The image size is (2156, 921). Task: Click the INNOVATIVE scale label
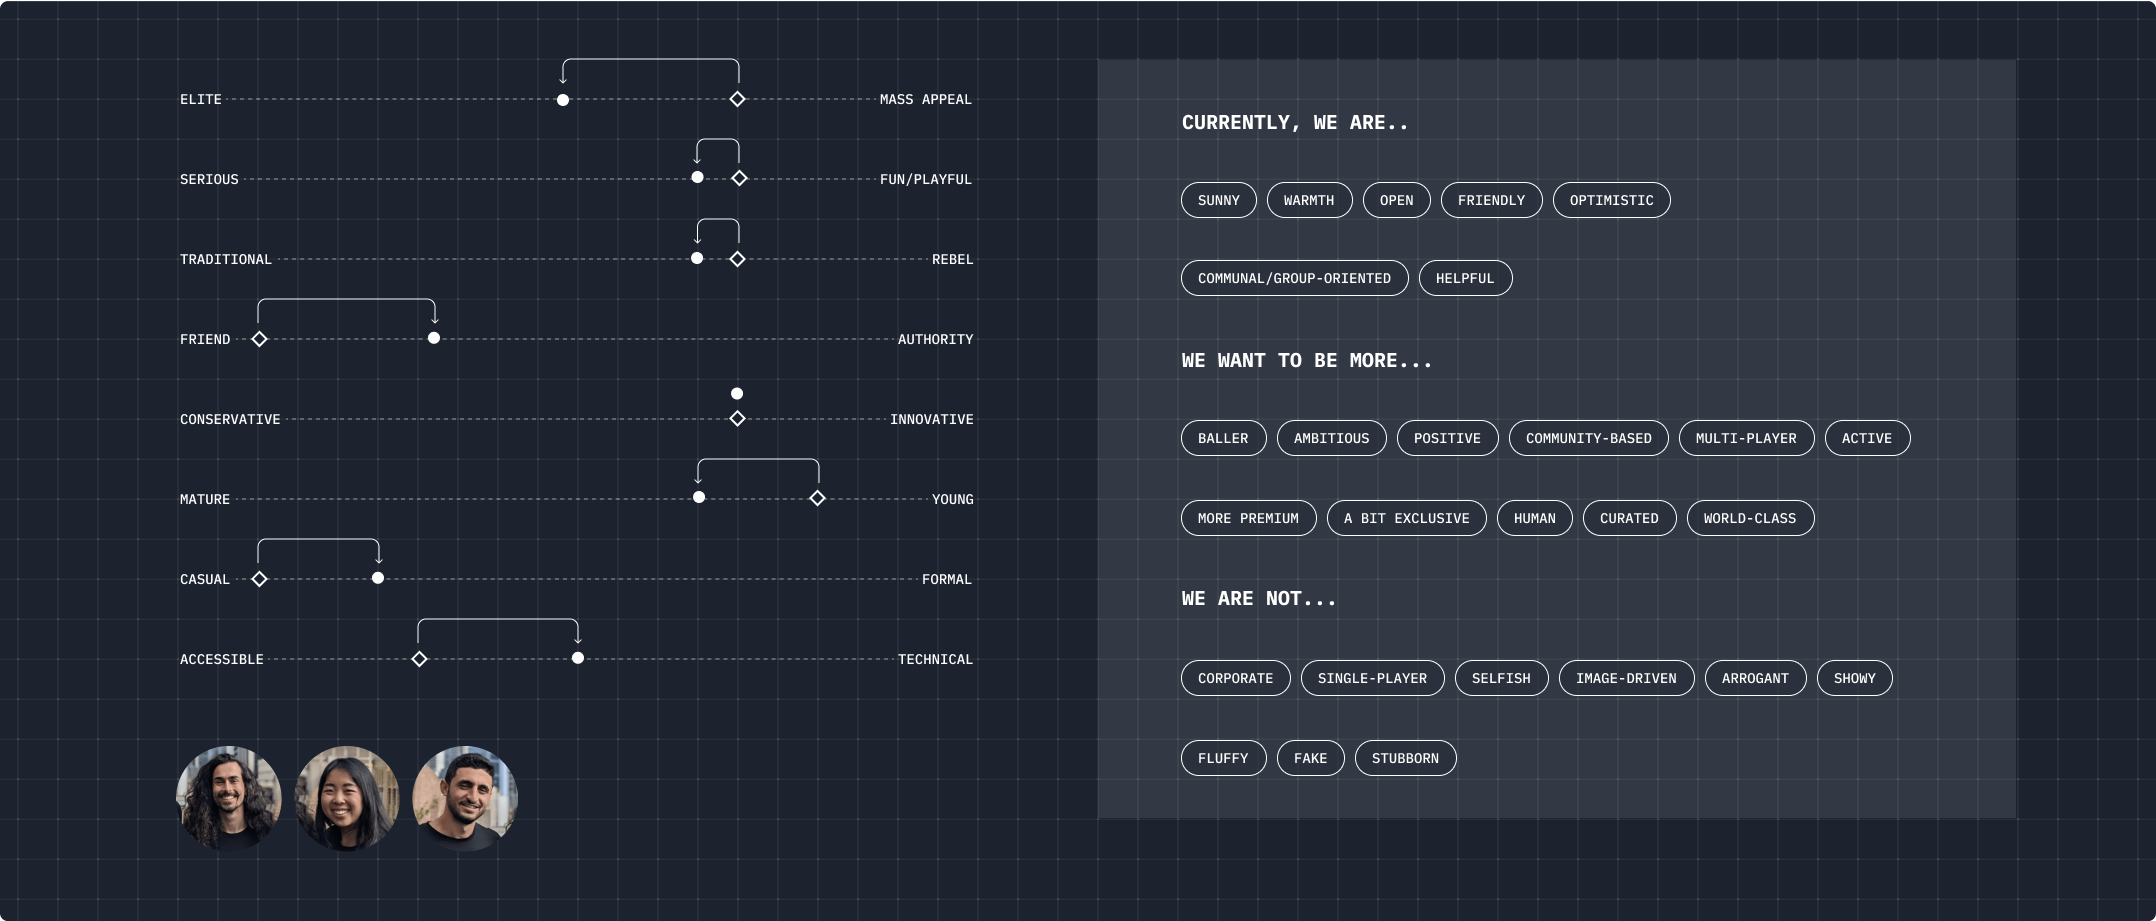tap(931, 419)
